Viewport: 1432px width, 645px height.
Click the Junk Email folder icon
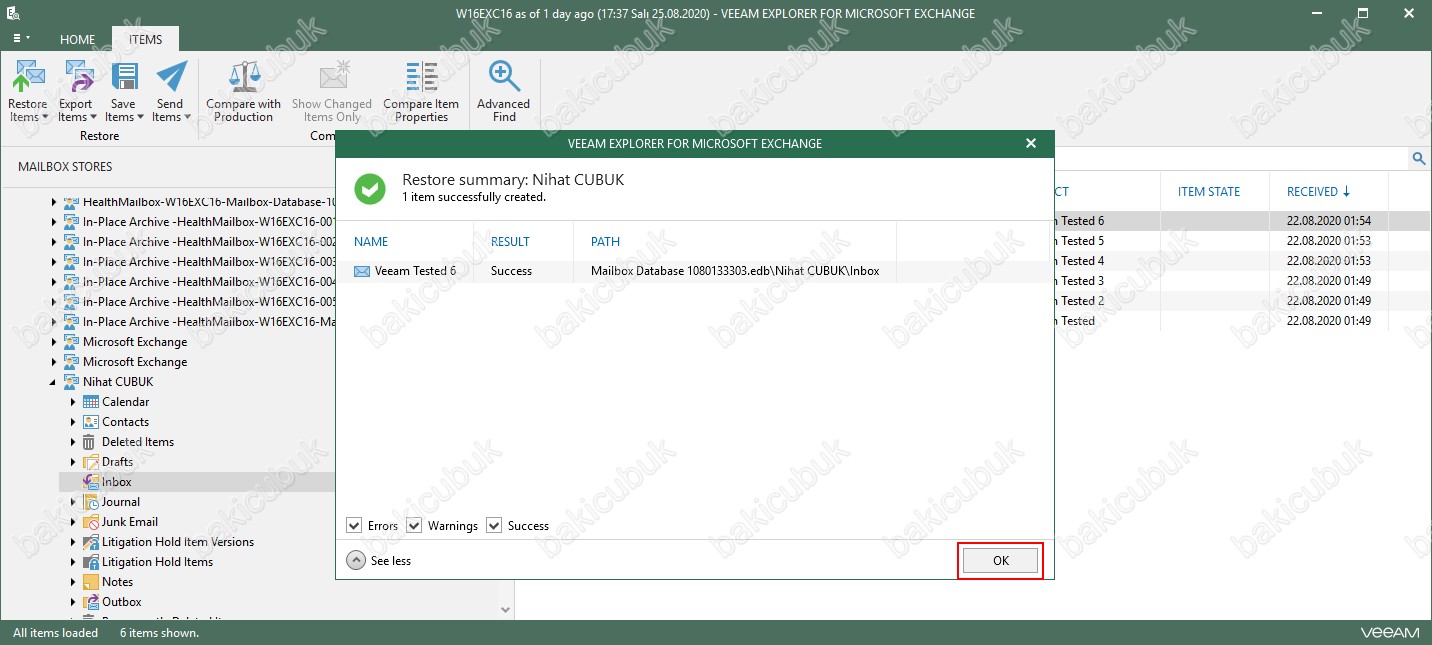click(91, 522)
